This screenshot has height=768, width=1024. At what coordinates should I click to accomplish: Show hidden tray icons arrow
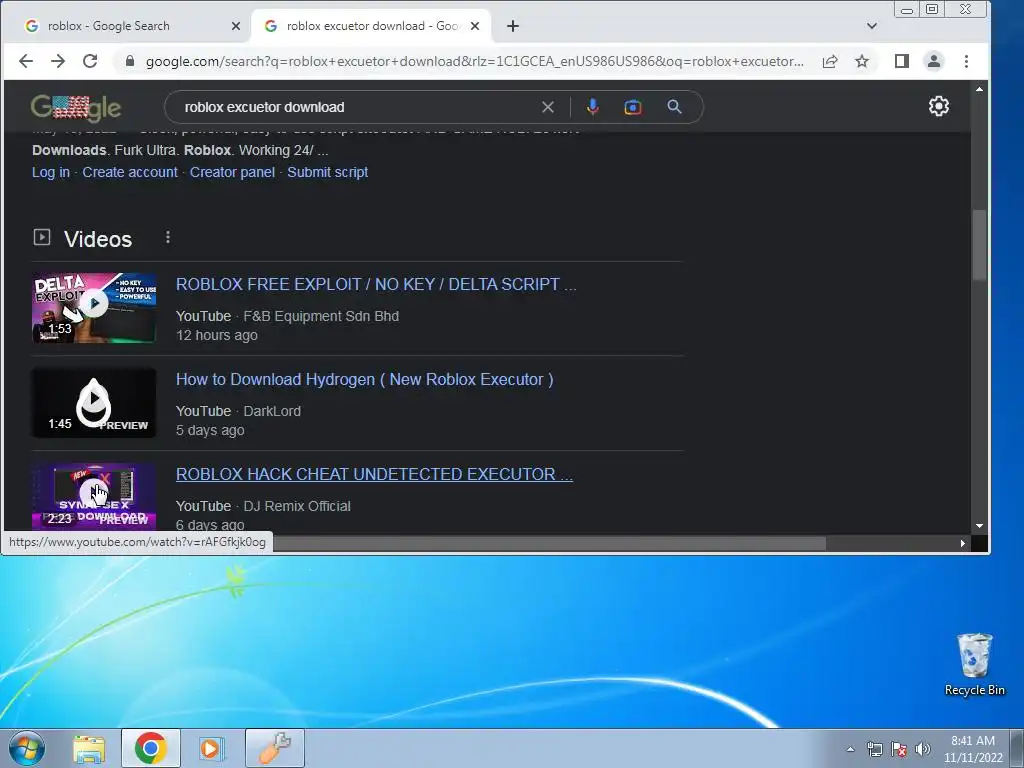pyautogui.click(x=850, y=749)
